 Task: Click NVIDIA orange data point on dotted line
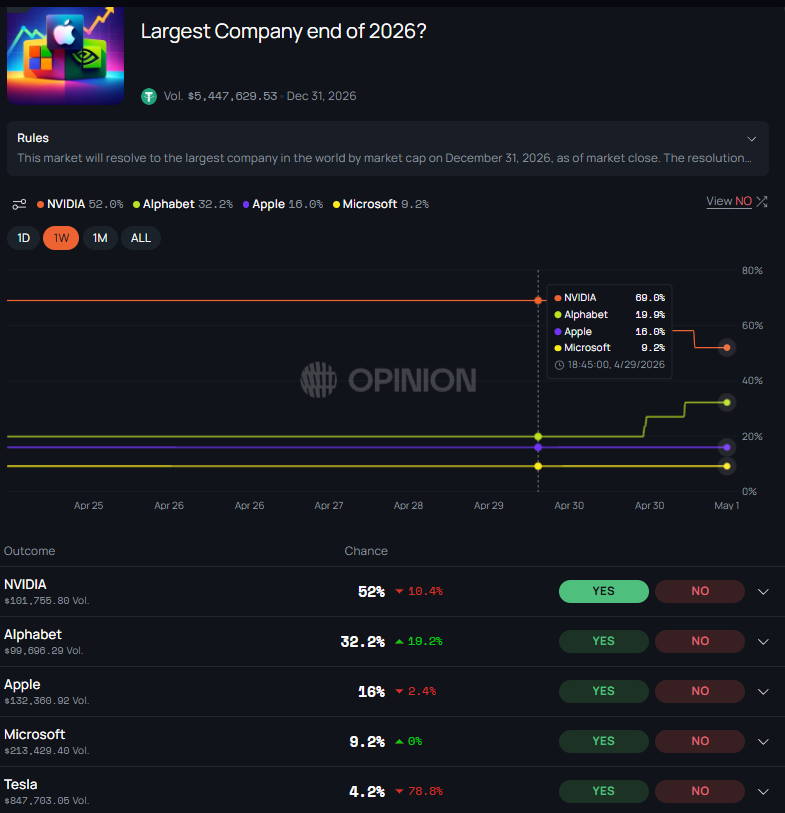[538, 300]
